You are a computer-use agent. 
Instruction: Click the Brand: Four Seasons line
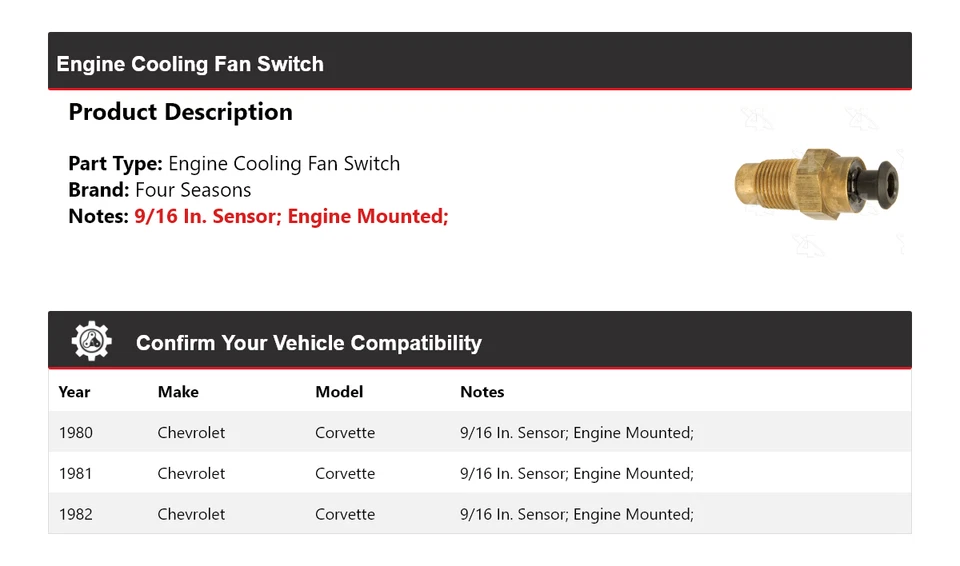(160, 190)
